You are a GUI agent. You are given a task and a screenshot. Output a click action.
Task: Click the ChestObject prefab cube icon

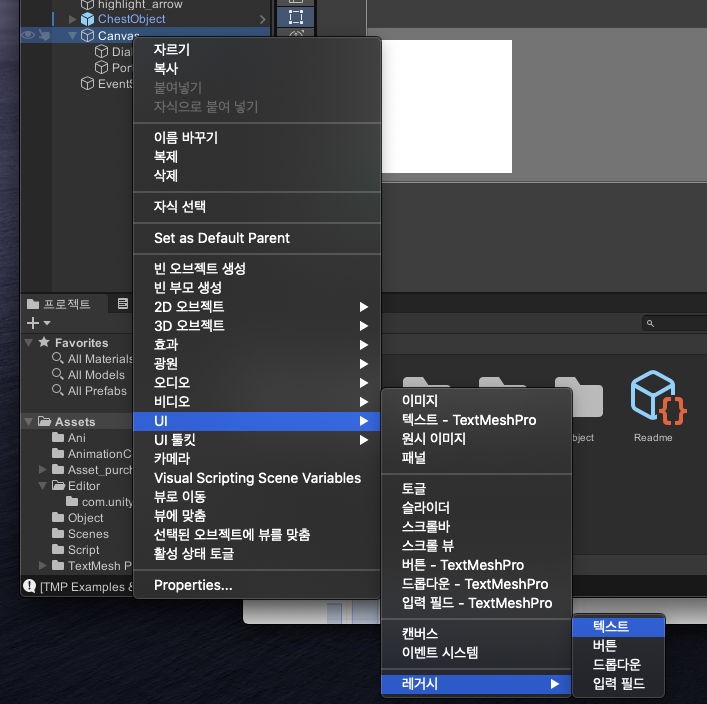click(x=87, y=19)
